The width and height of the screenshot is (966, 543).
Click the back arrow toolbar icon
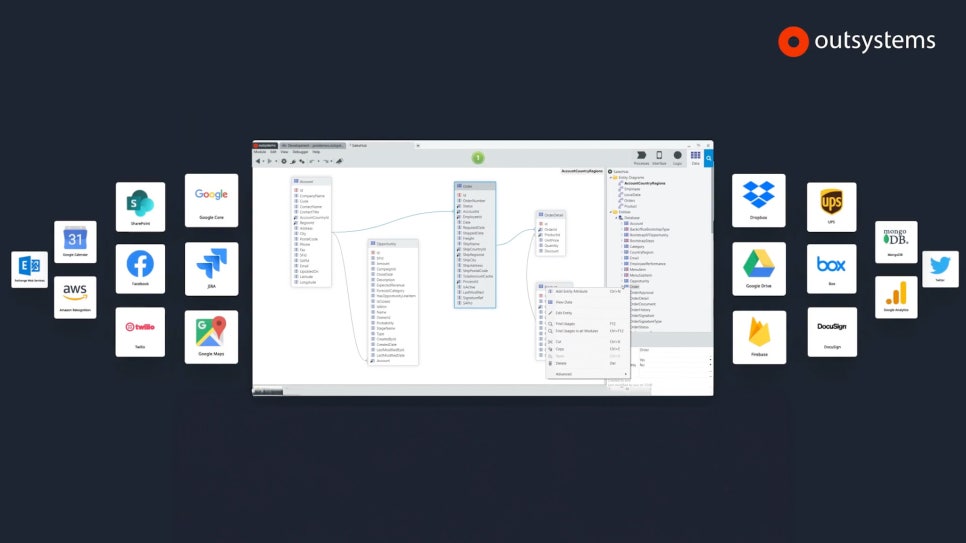[x=258, y=161]
